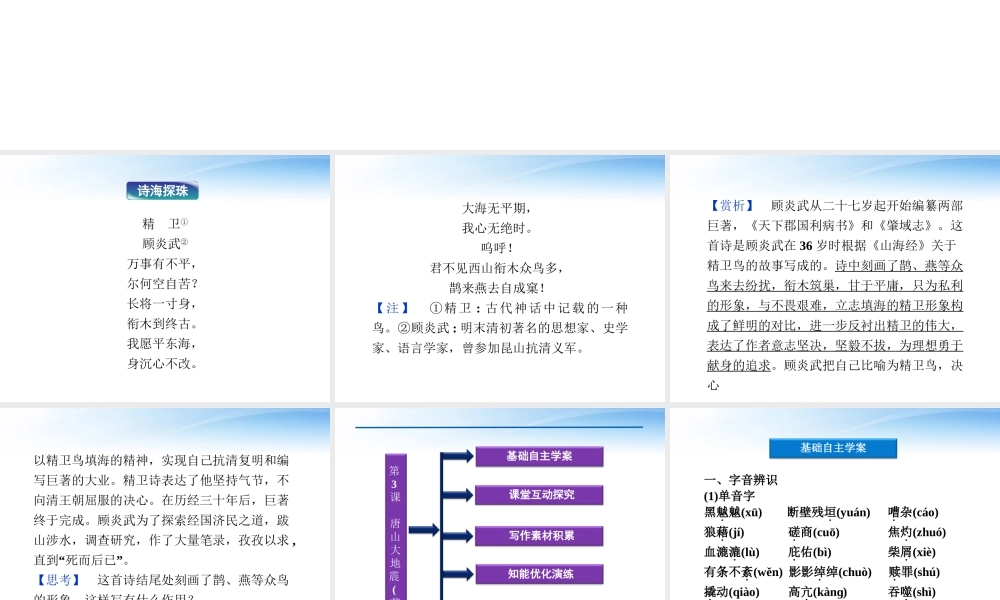Click the arrow pointing to 知能优化演练

click(458, 574)
